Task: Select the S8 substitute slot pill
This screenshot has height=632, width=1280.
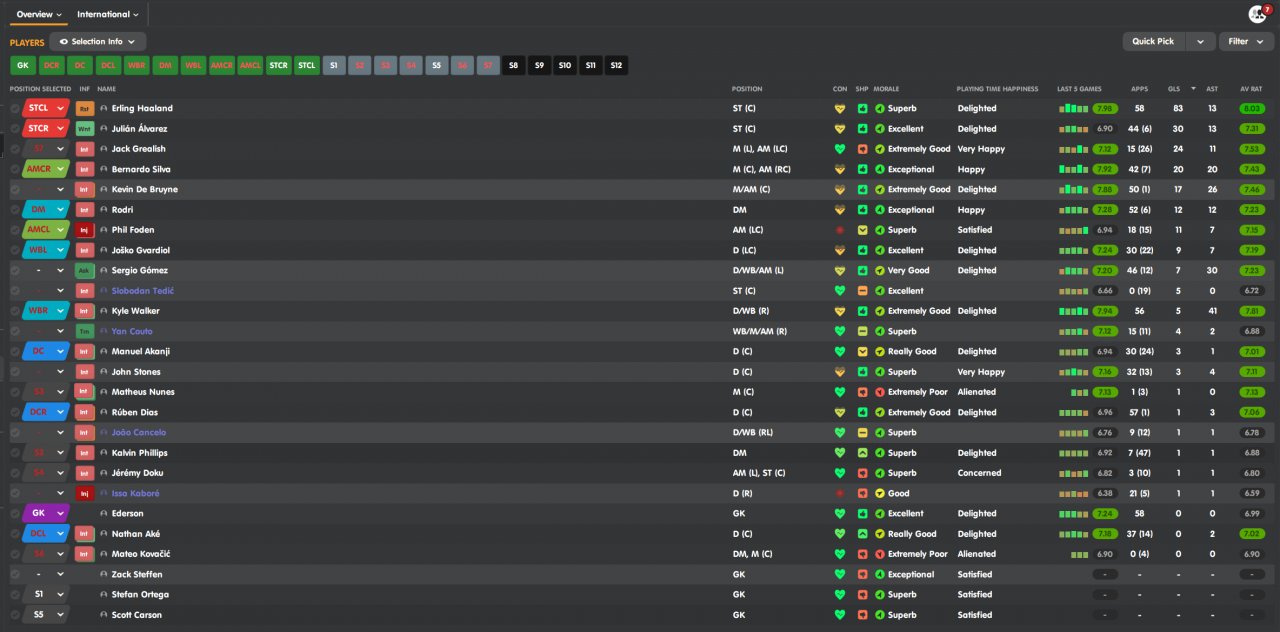Action: [x=514, y=66]
